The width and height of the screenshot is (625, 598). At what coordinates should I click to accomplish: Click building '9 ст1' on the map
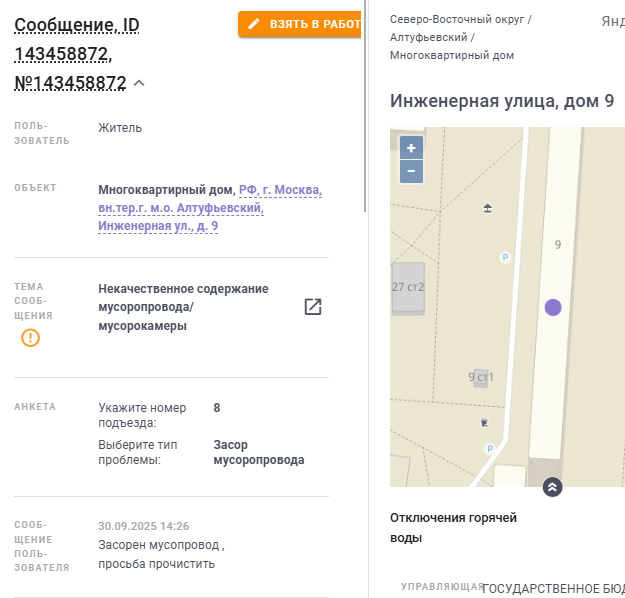pos(481,377)
